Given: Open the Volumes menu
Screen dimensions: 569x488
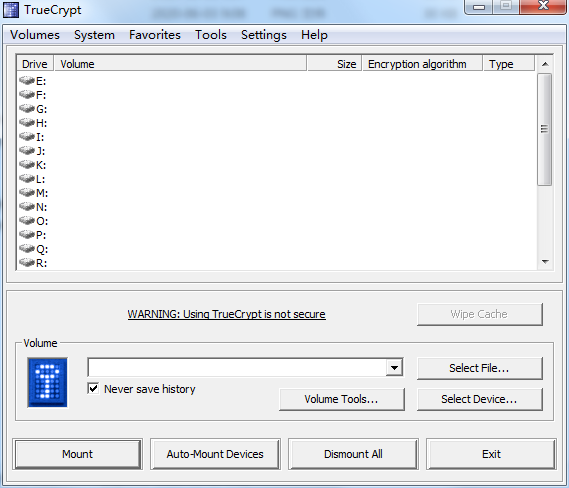Looking at the screenshot, I should click(35, 35).
